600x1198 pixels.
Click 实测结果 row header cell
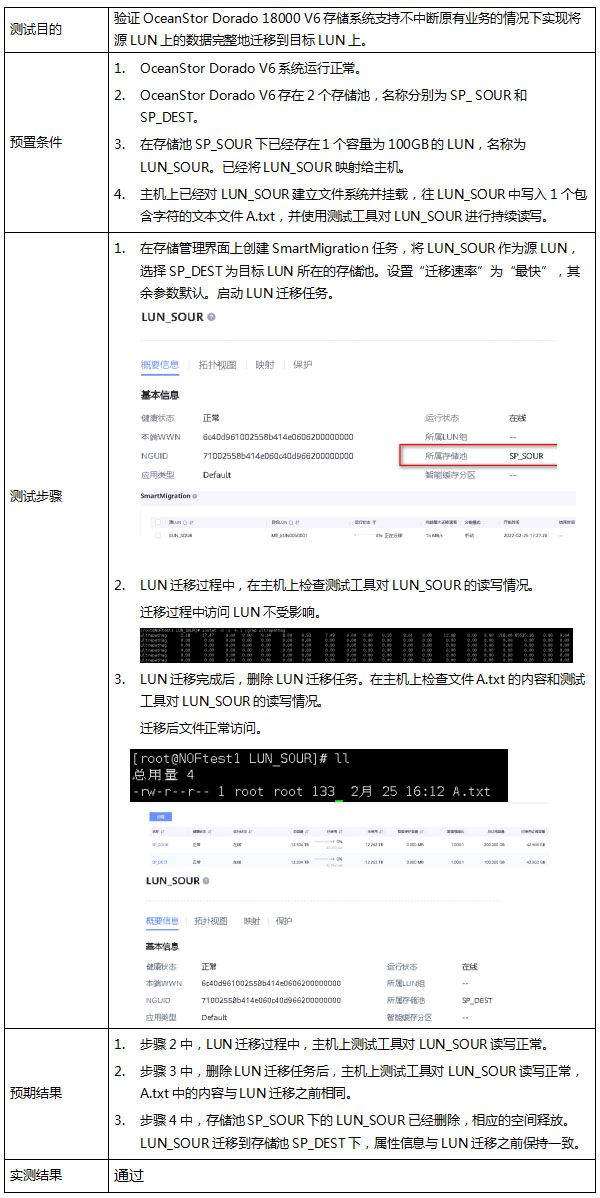55,1175
